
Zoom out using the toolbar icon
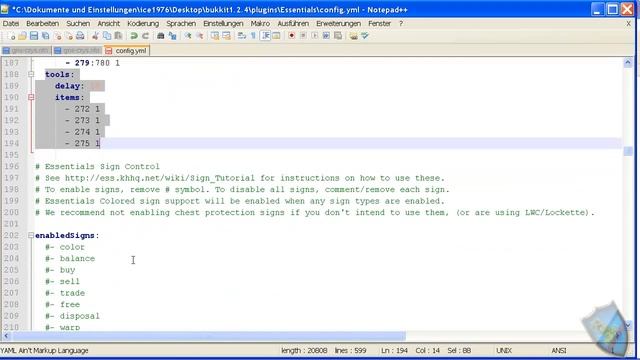pyautogui.click(x=199, y=36)
